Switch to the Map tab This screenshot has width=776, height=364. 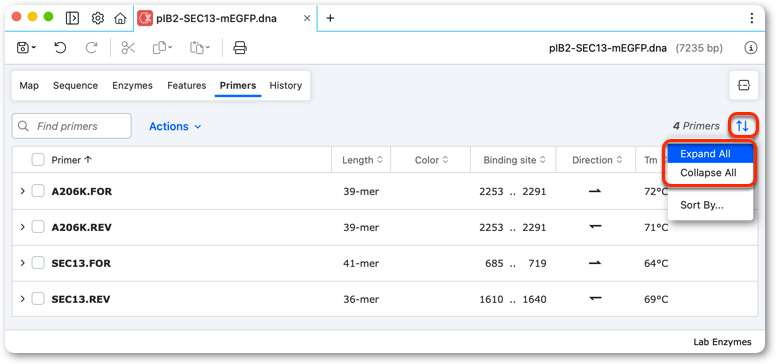click(29, 86)
